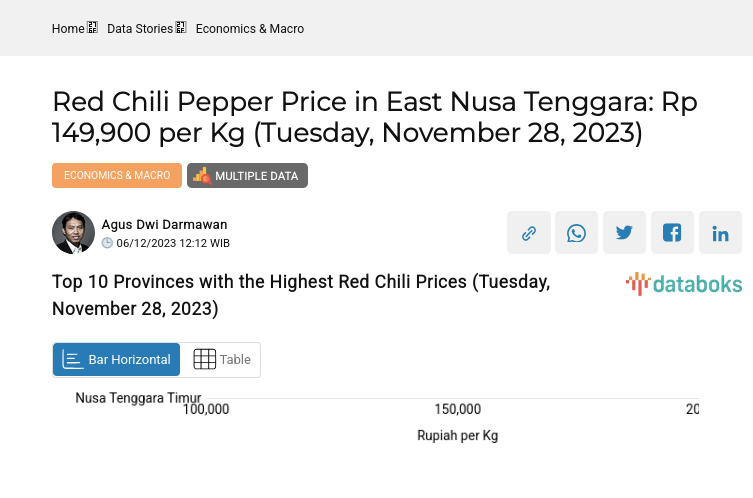Image resolution: width=753 pixels, height=498 pixels.
Task: Open Data Stories in the breadcrumb
Action: click(x=140, y=29)
